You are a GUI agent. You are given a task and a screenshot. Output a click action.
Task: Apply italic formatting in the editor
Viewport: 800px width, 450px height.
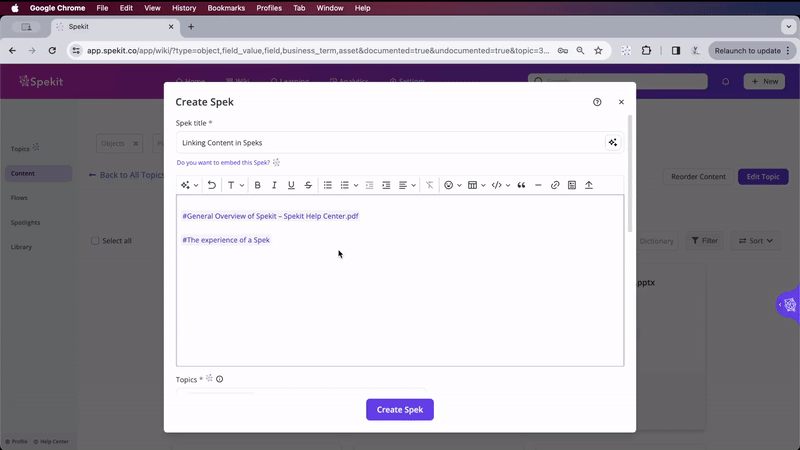pos(274,185)
